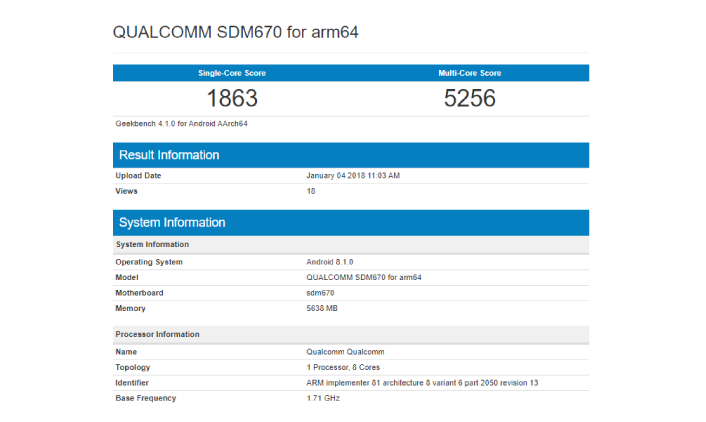Click the Operating System label

pos(149,262)
